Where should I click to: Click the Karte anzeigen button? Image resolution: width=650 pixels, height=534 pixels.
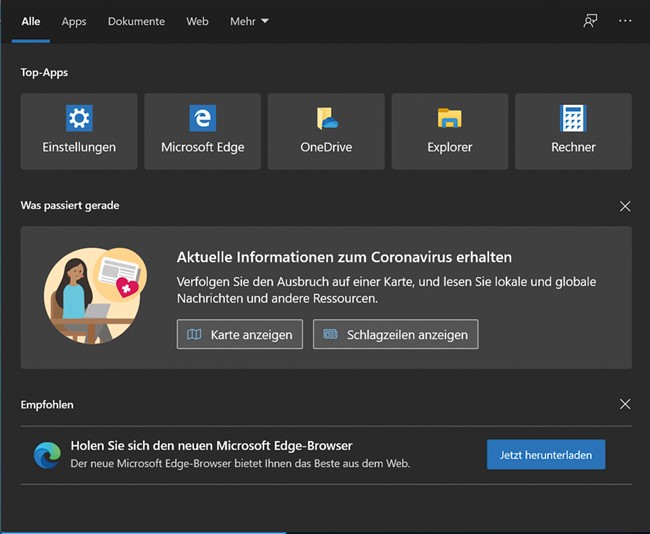coord(240,334)
